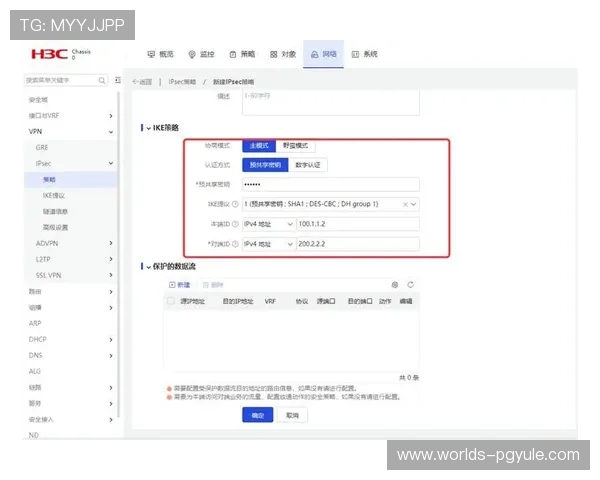Open 高级设置 under IPsec
This screenshot has width=600, height=480.
55,227
